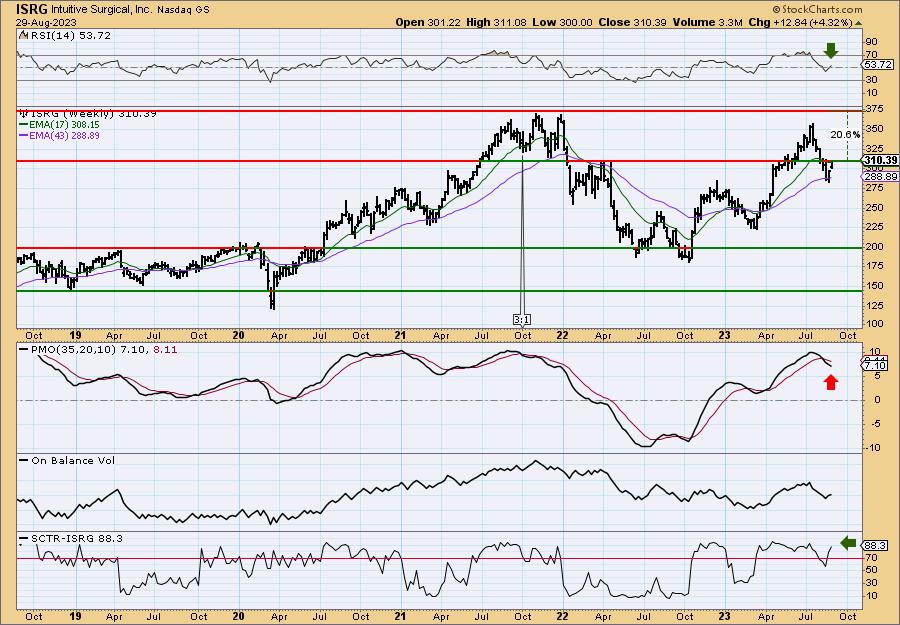Click the 88.3 SCTR value tag on right
This screenshot has height=625, width=900.
[876, 545]
